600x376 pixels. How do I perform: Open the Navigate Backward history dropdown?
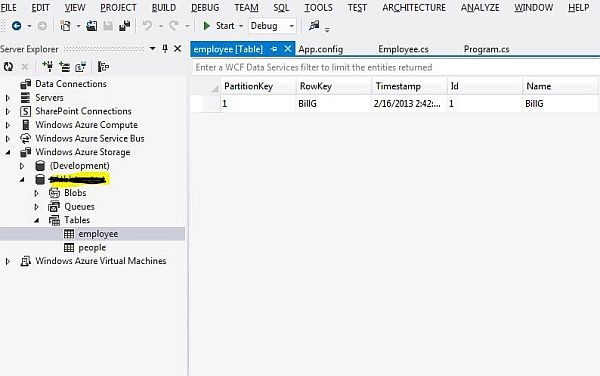point(29,26)
